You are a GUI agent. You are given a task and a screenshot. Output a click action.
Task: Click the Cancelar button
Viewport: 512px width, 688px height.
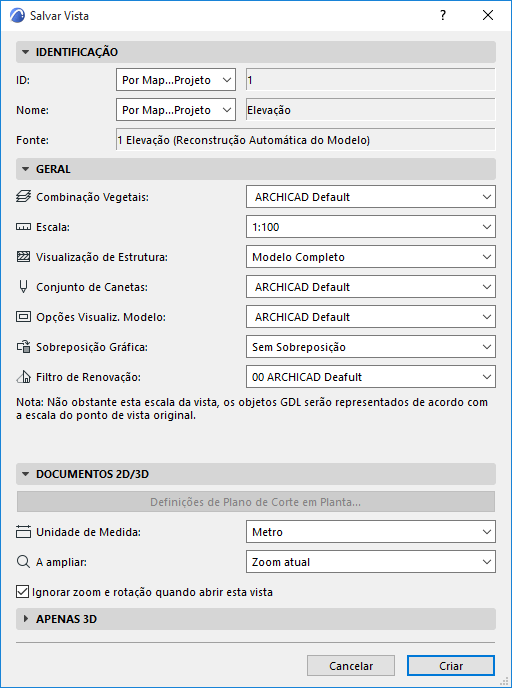click(x=351, y=666)
